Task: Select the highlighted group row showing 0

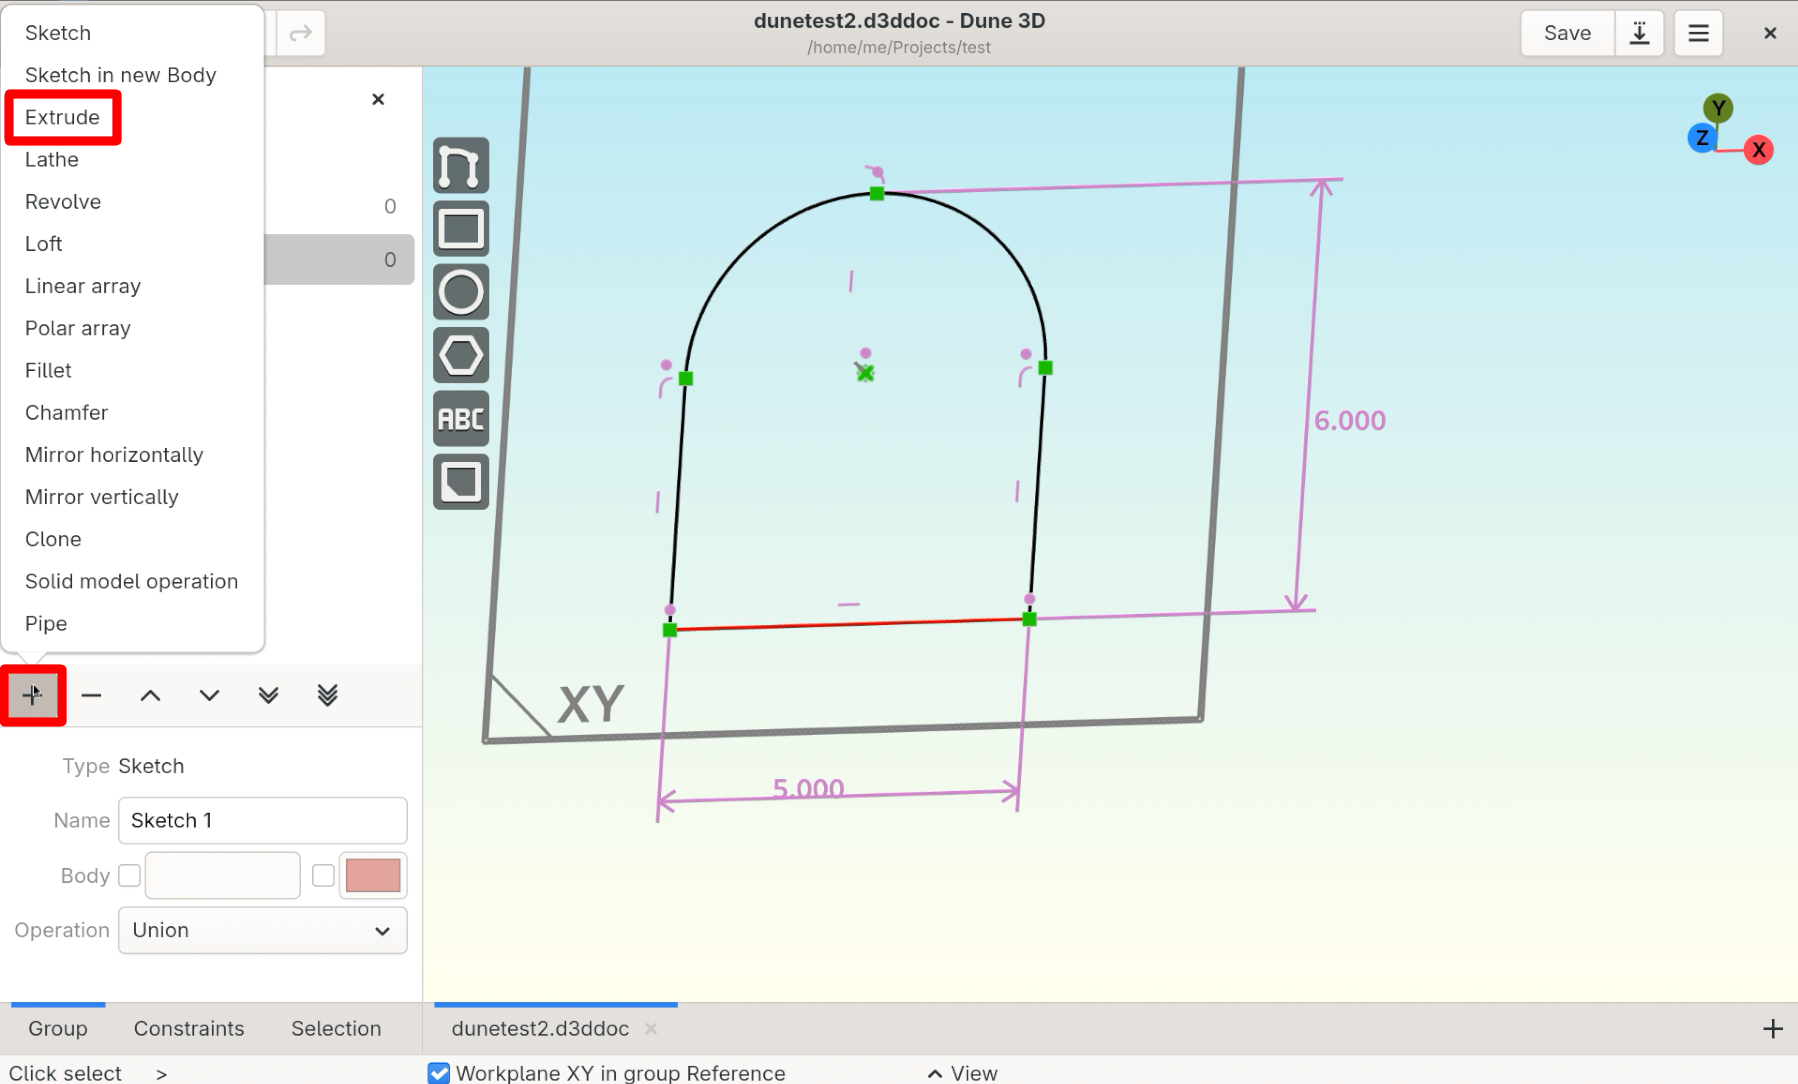Action: [340, 259]
